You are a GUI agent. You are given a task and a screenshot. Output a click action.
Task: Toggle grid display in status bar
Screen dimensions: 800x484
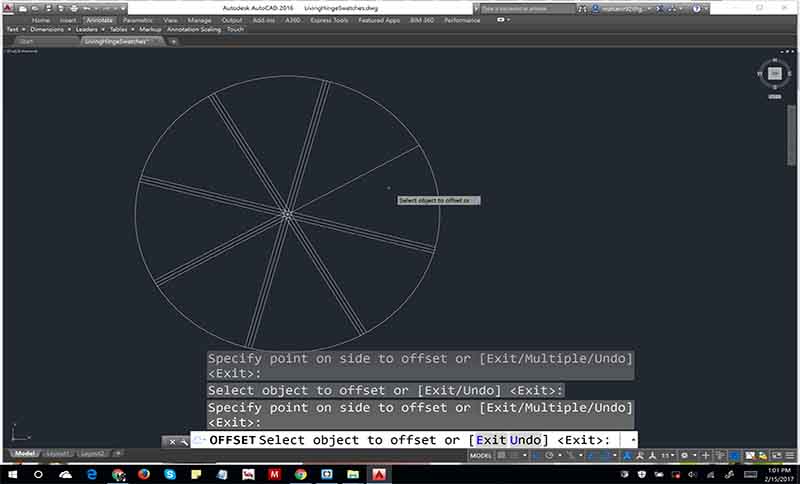pos(501,455)
